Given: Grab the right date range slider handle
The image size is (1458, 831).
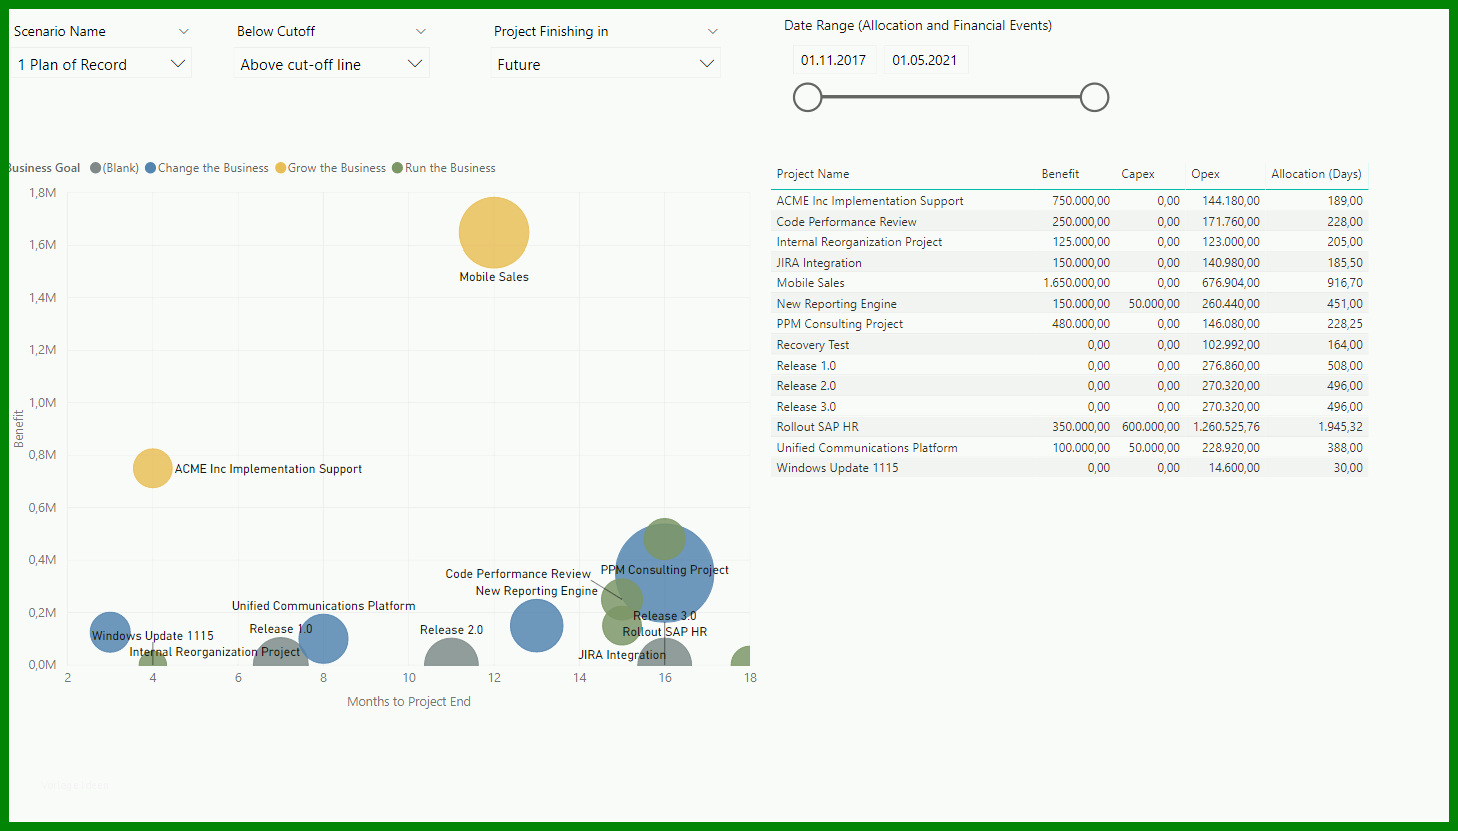Looking at the screenshot, I should (x=1095, y=97).
